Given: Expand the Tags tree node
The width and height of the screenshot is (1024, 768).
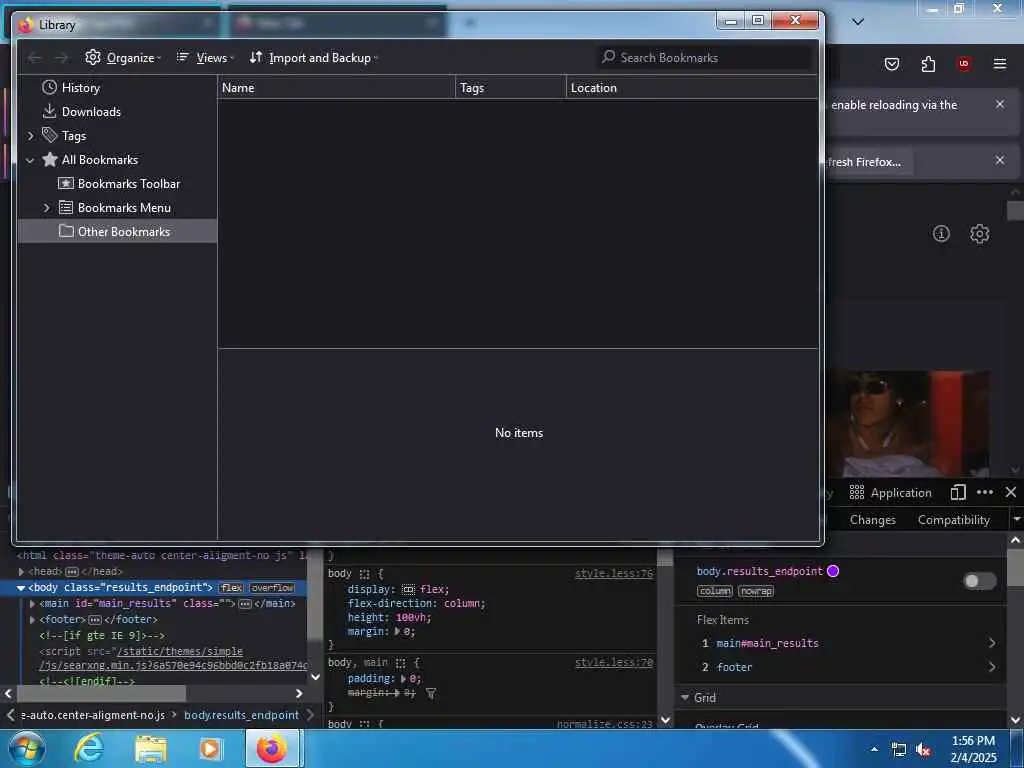Looking at the screenshot, I should click(x=30, y=136).
